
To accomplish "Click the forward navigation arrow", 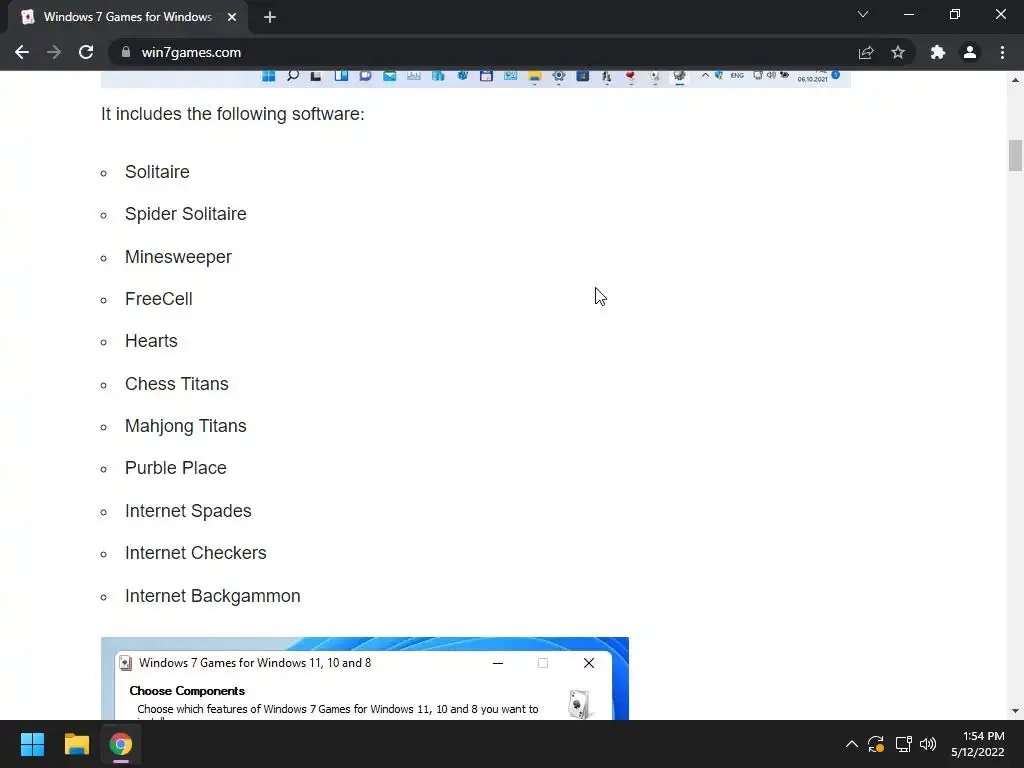I will (54, 52).
